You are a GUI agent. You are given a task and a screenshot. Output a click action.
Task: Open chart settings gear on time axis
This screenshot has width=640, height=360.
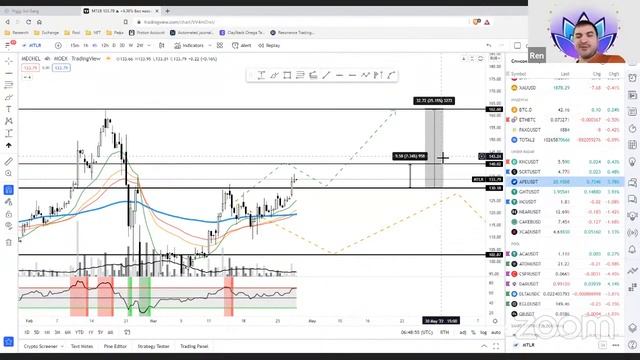tap(495, 321)
